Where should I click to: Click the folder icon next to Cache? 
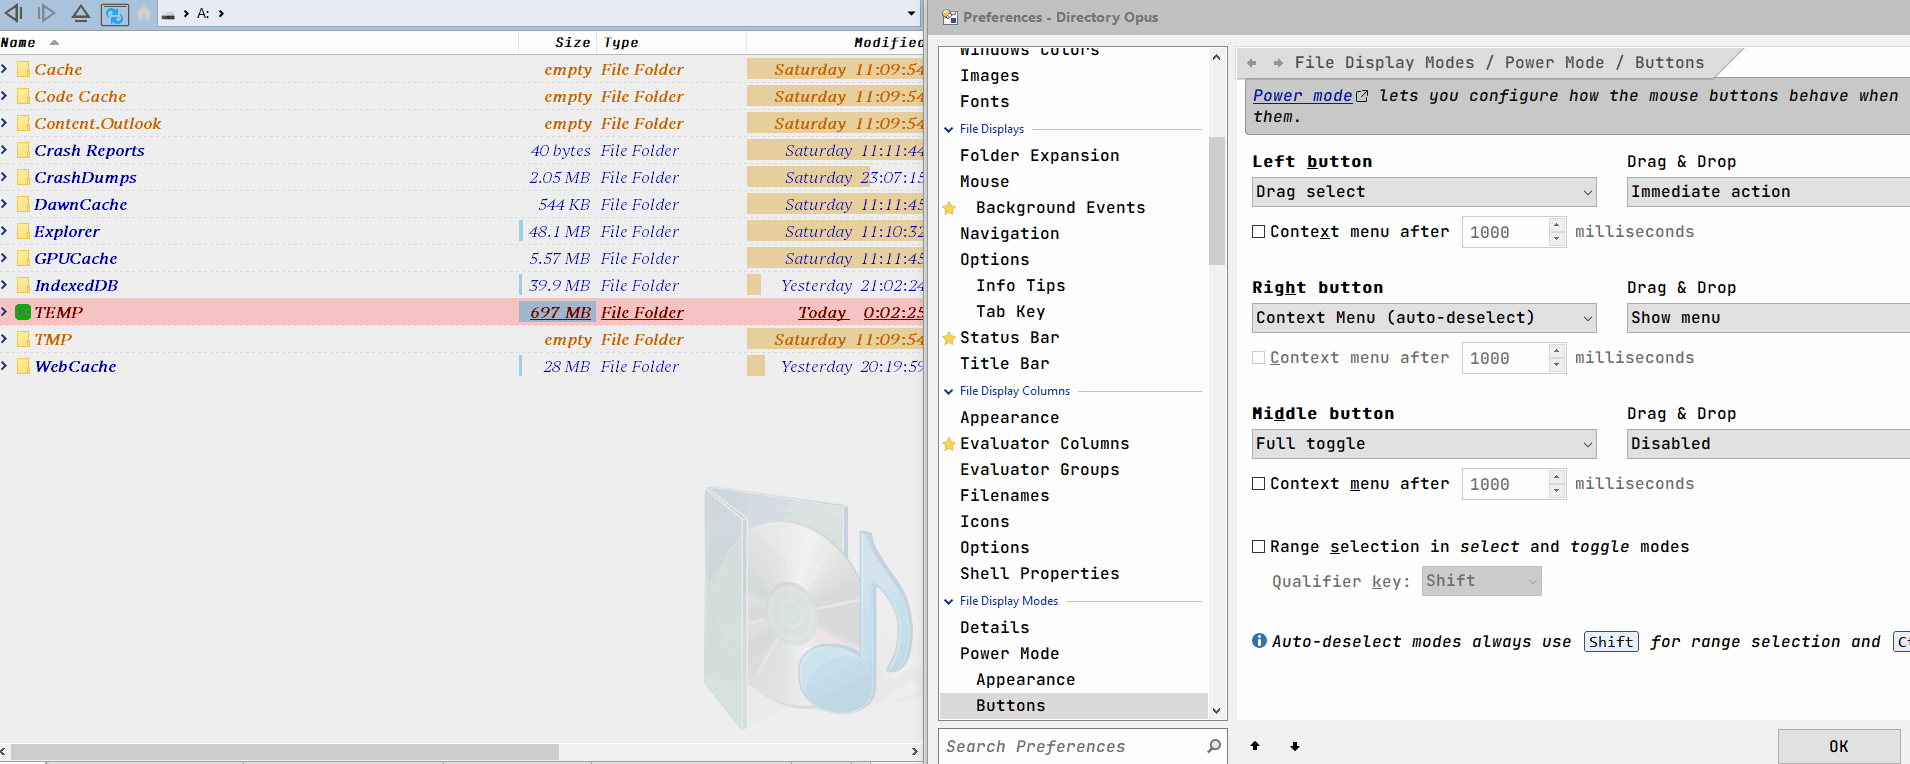[x=23, y=69]
